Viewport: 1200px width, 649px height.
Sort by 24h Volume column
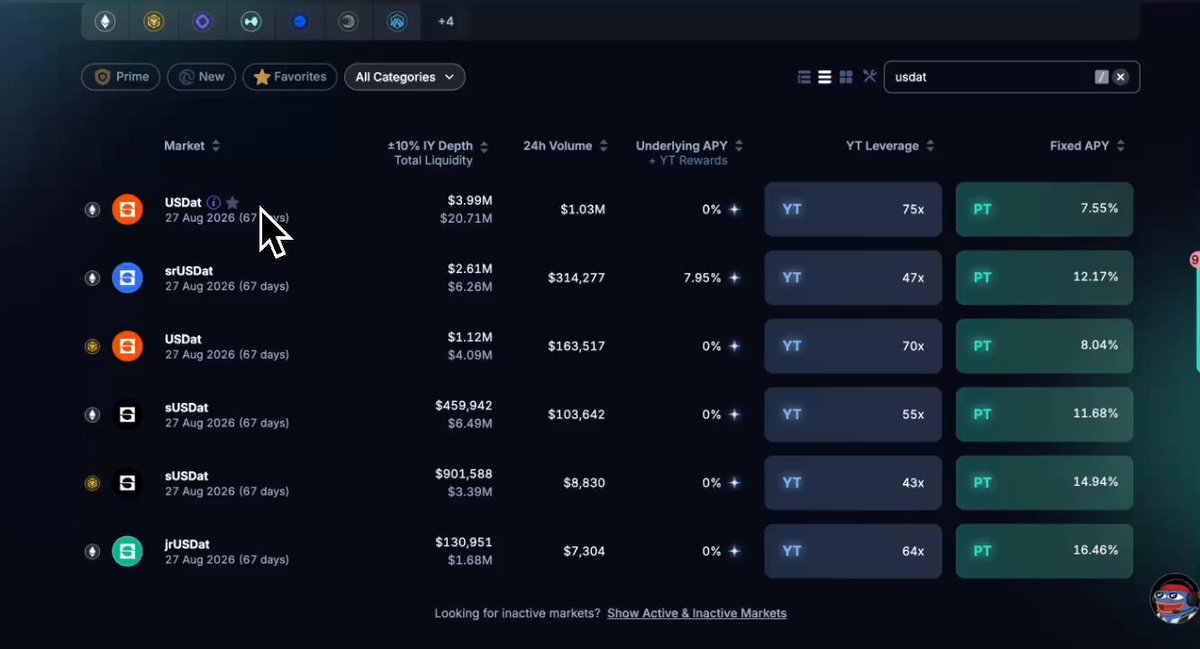(565, 146)
